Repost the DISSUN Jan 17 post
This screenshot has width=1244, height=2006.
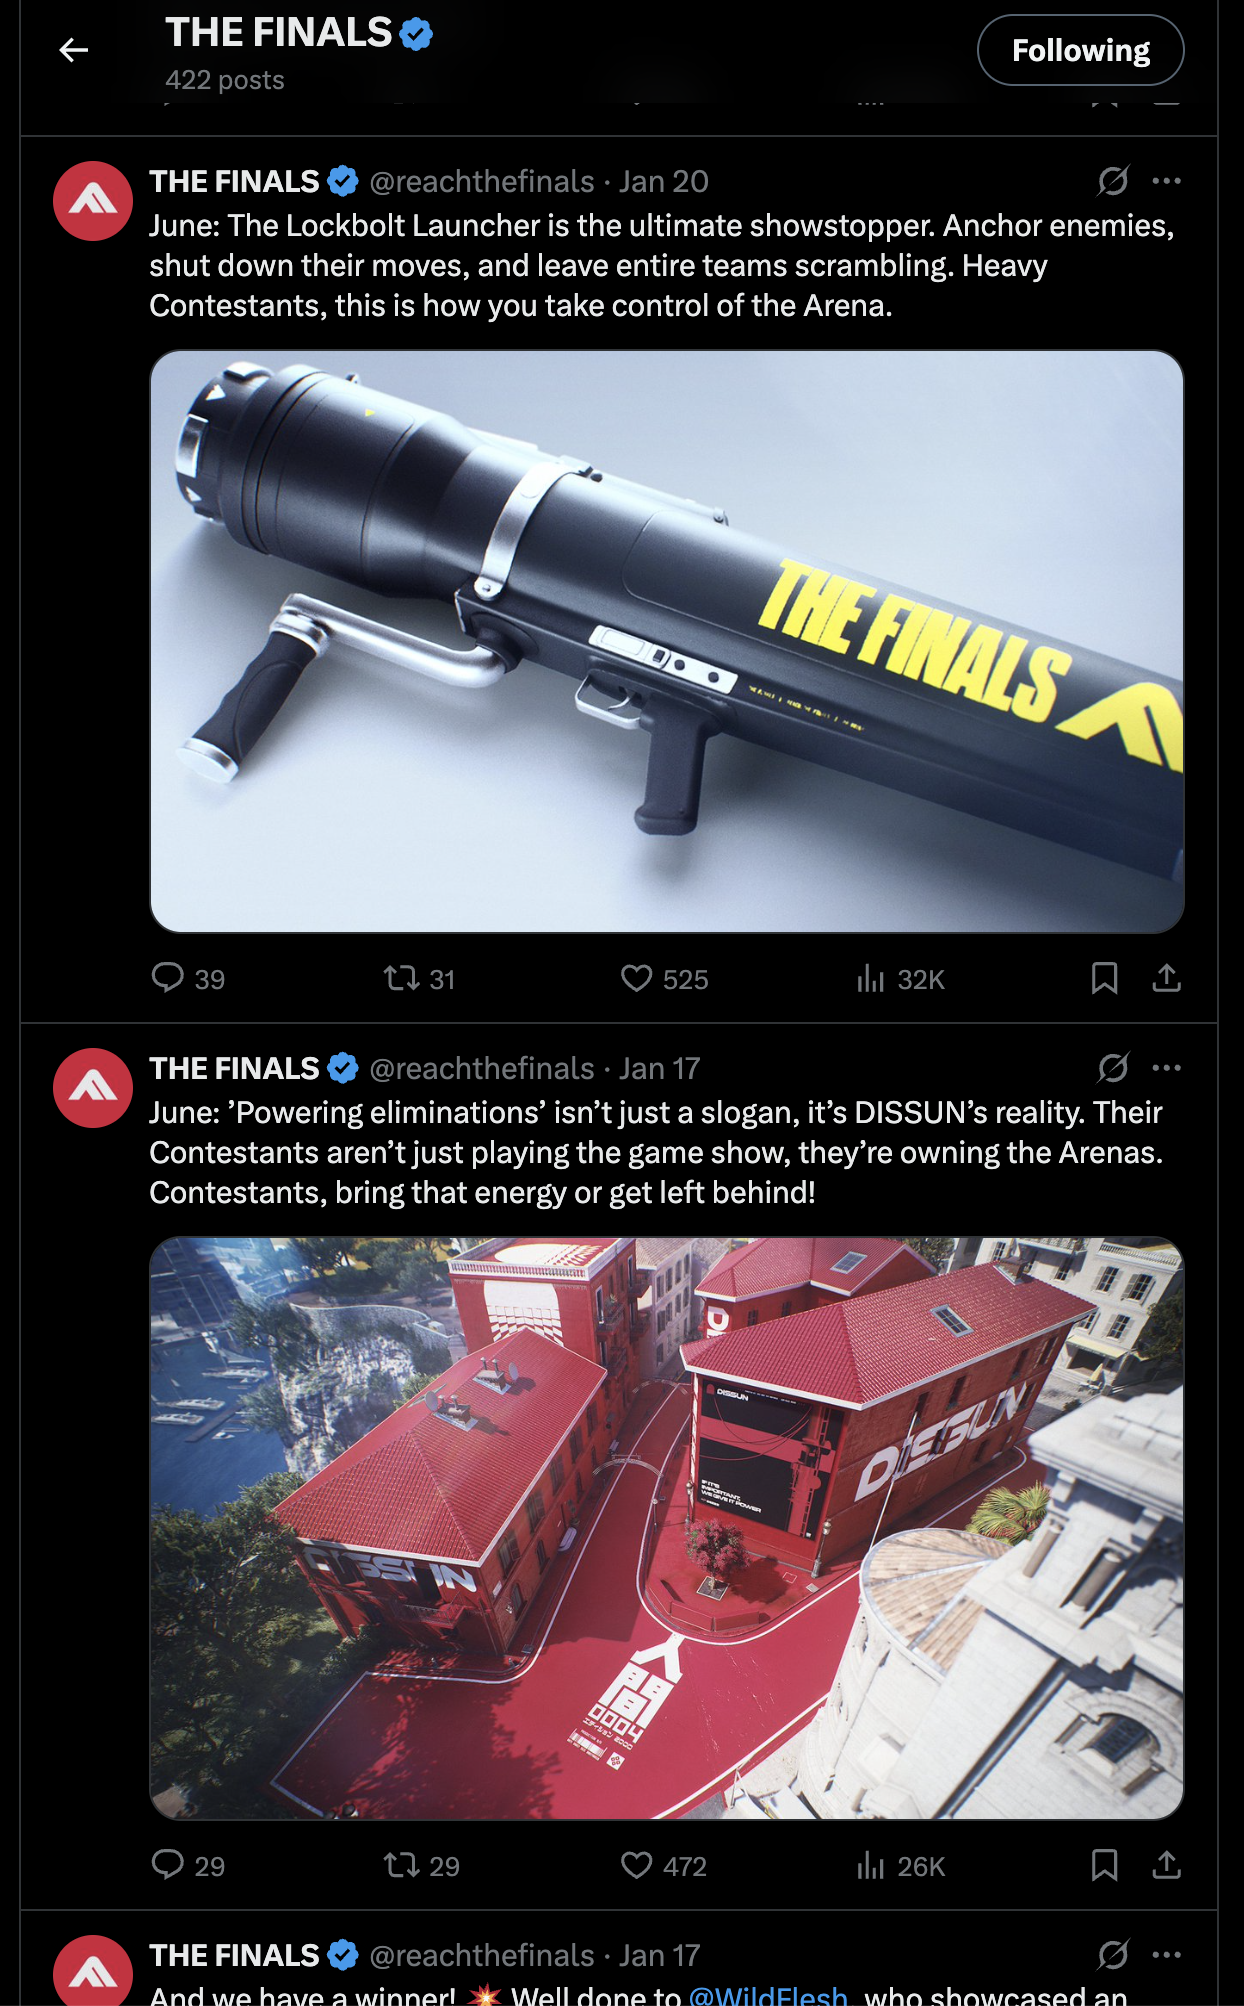(x=421, y=1865)
